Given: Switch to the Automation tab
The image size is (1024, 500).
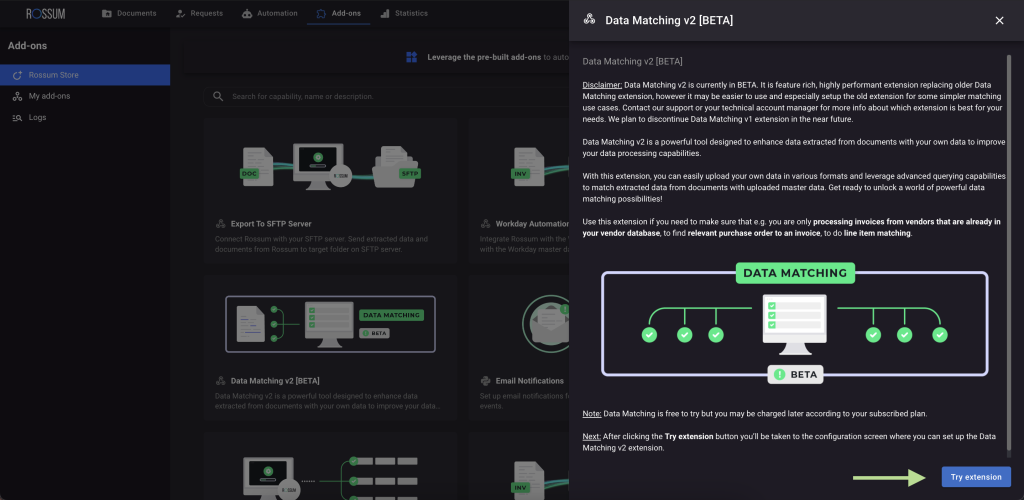Looking at the screenshot, I should point(269,13).
